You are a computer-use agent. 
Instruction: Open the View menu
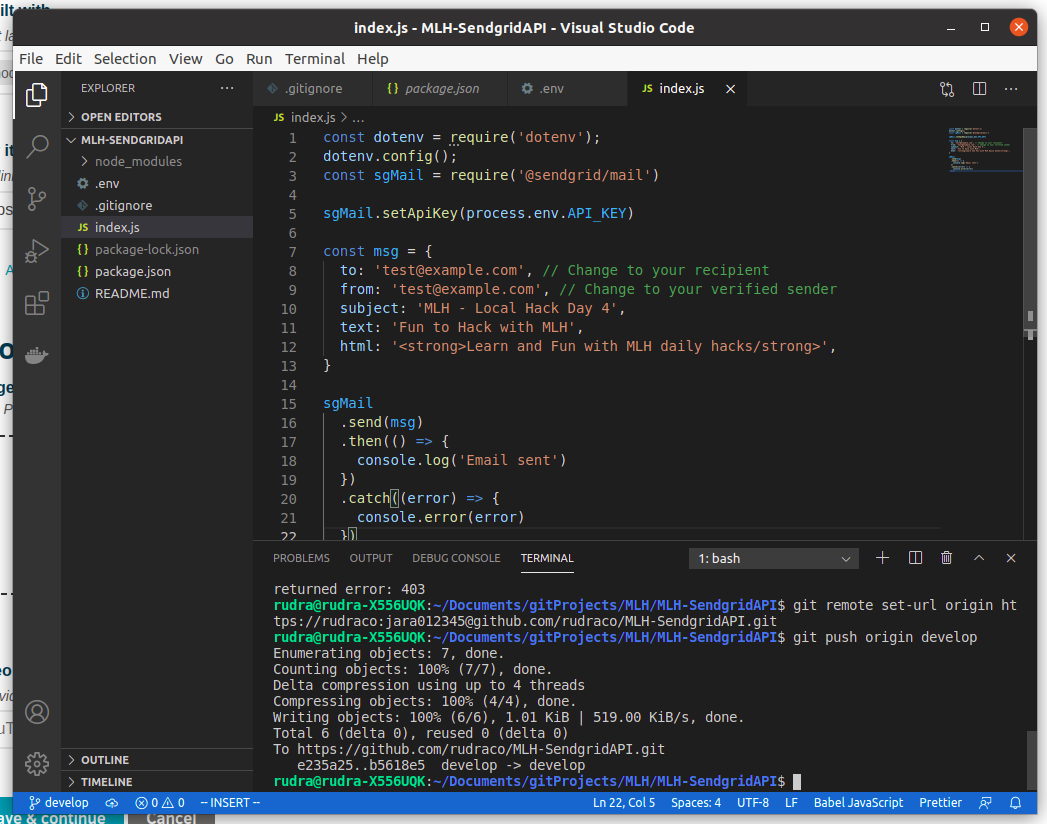point(186,59)
